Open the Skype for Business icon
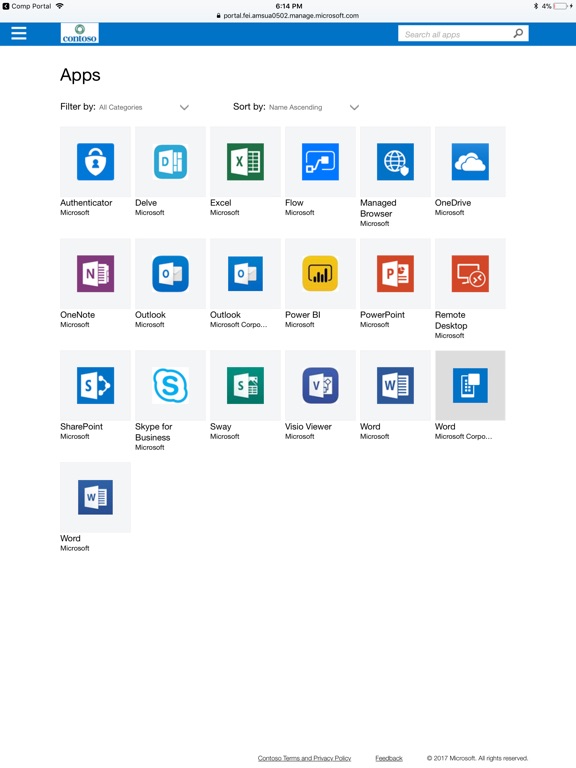576x768 pixels. point(170,385)
